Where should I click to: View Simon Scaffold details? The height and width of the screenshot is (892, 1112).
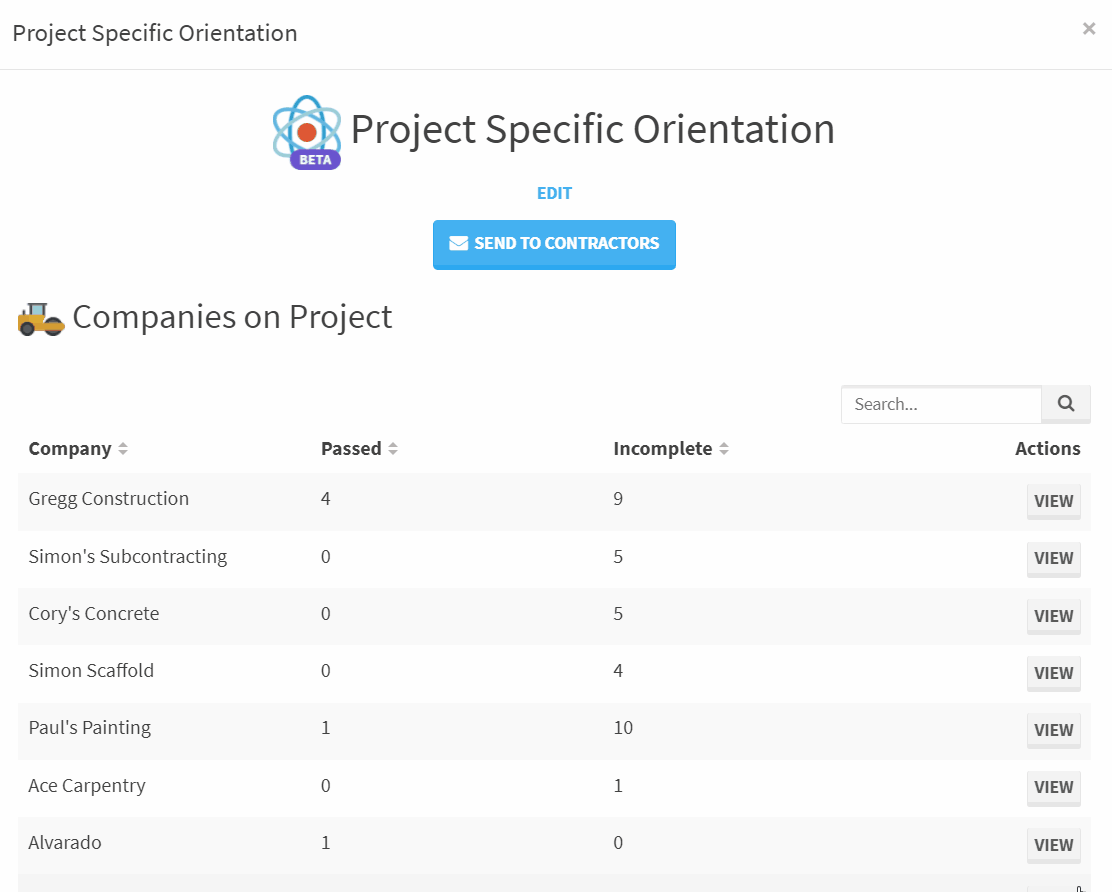[x=1053, y=673]
